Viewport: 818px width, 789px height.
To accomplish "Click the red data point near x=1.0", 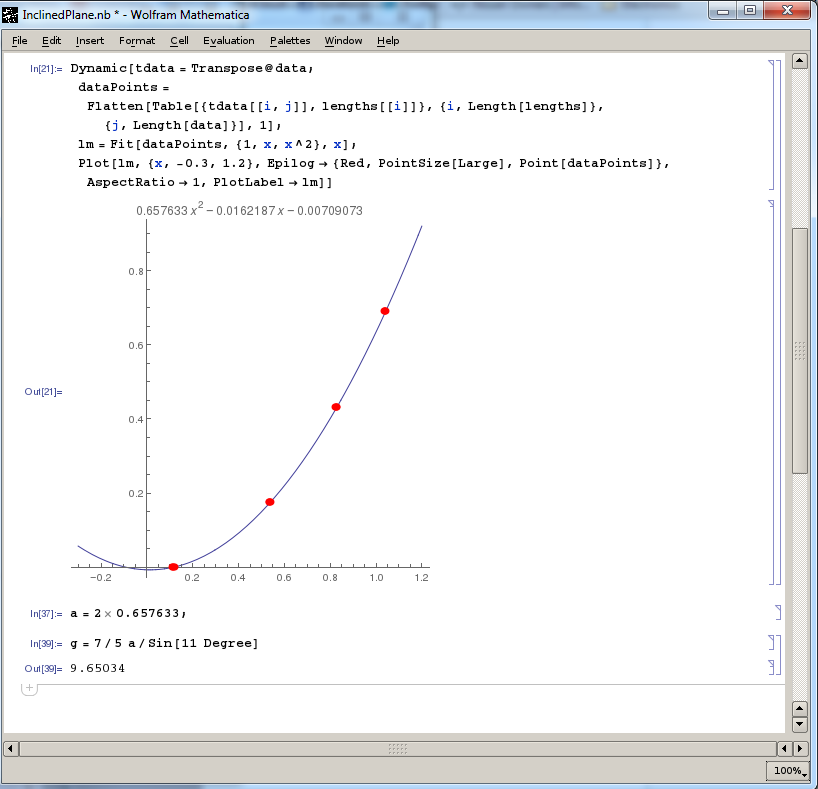I will [384, 311].
